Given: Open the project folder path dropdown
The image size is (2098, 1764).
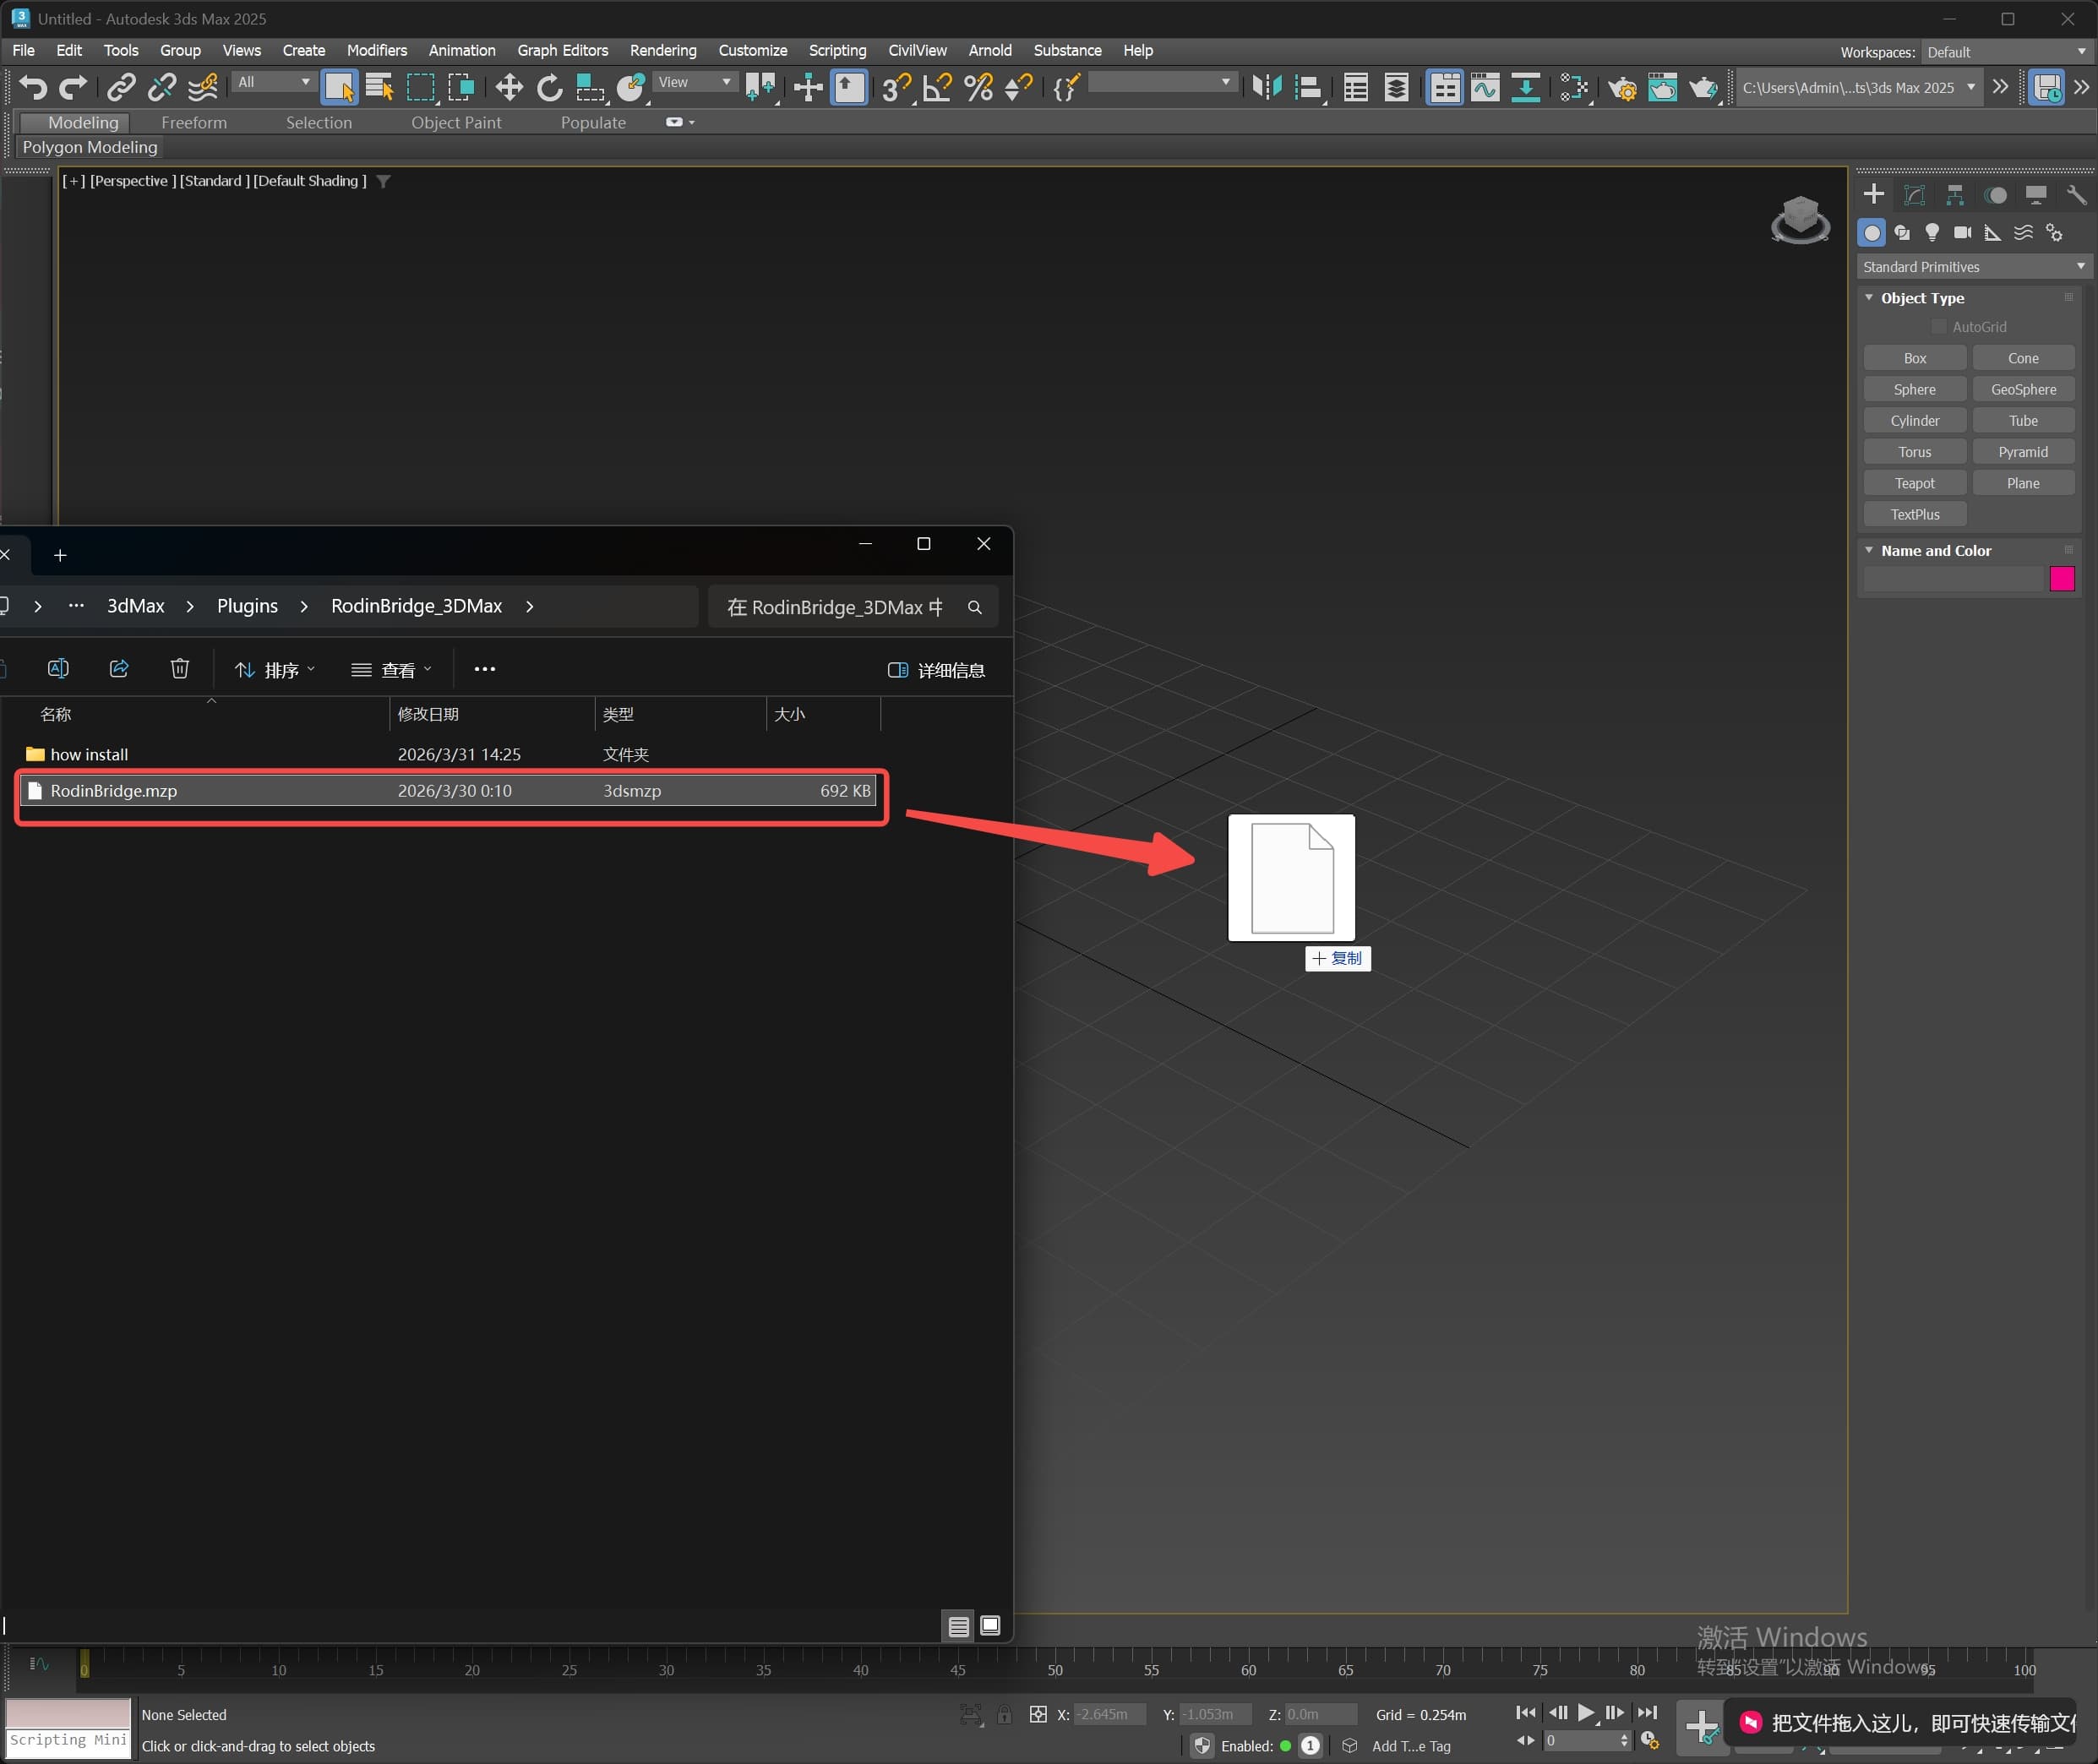Looking at the screenshot, I should (1859, 88).
